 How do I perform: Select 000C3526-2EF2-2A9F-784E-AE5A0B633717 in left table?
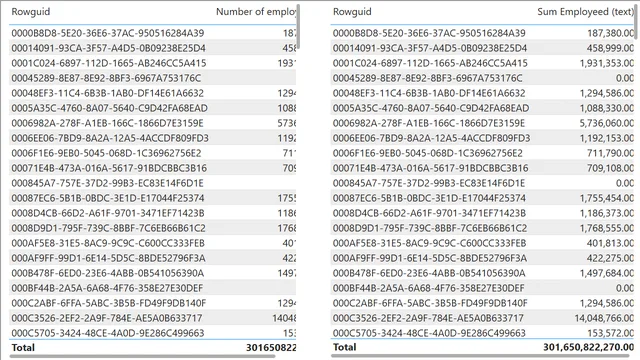107,318
